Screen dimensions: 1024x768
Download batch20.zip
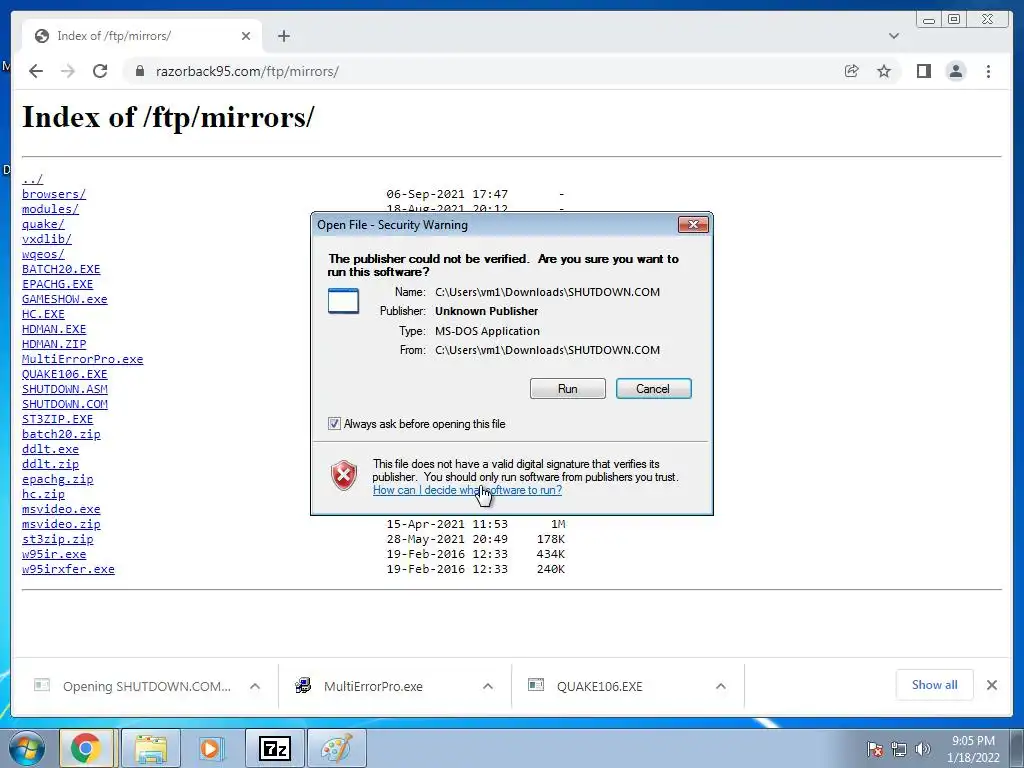tap(61, 434)
